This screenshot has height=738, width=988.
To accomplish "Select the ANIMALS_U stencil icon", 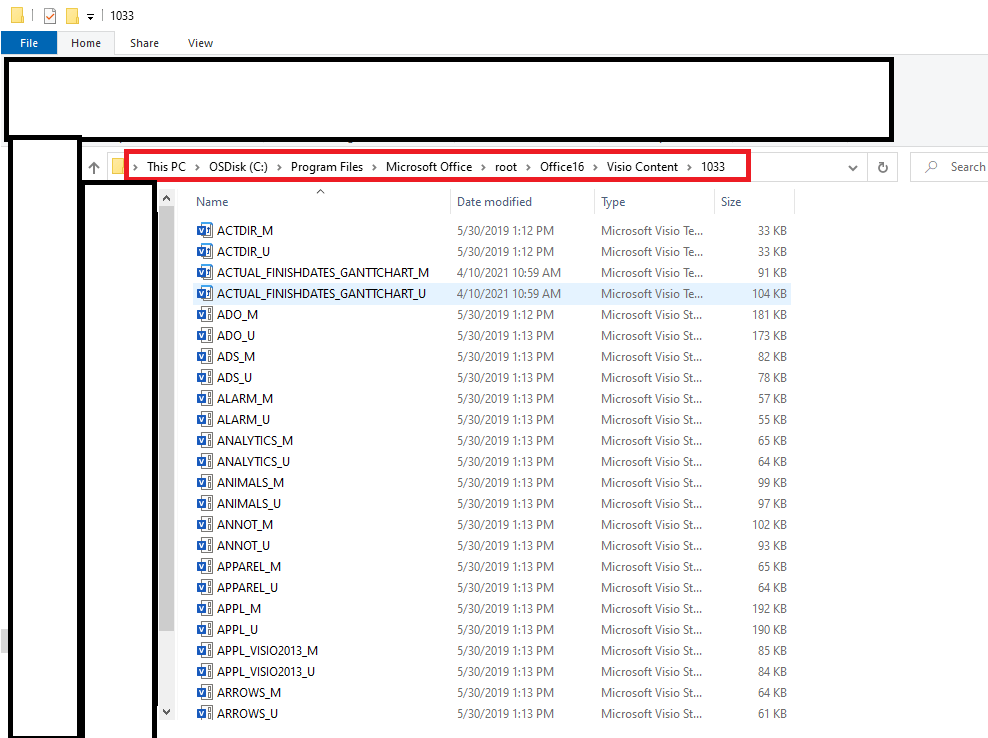I will pyautogui.click(x=204, y=504).
